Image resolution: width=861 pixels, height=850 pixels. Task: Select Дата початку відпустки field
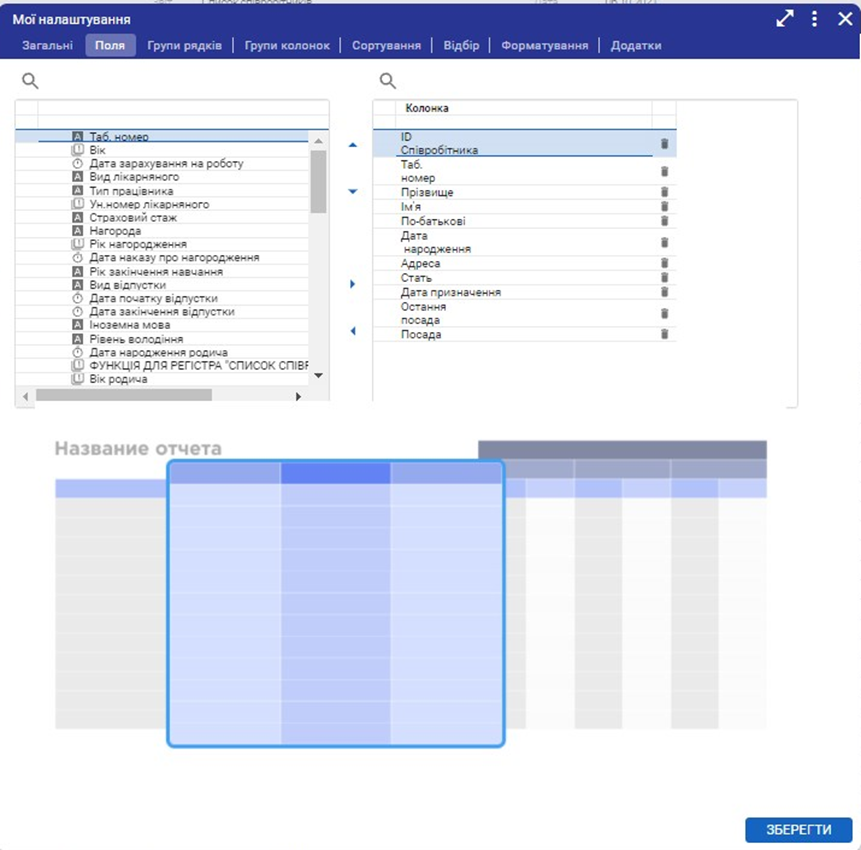point(153,298)
